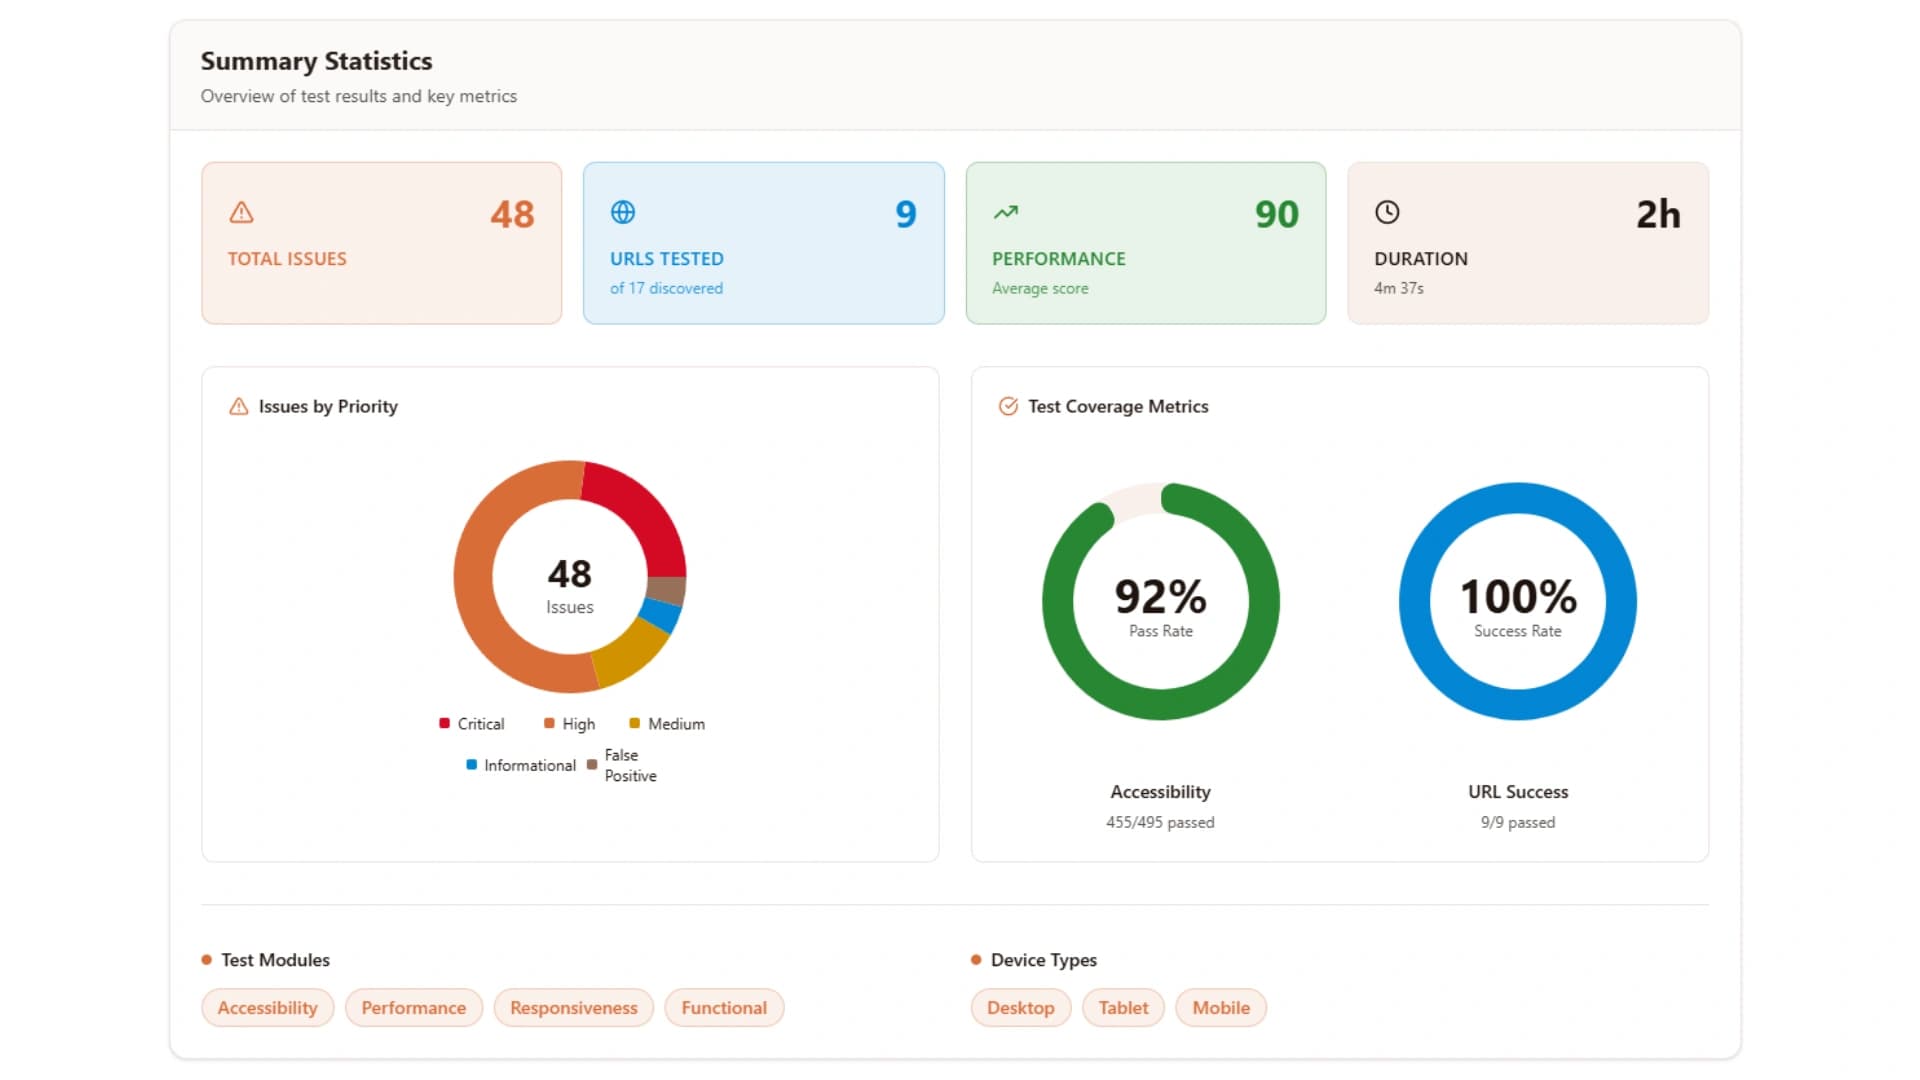Image resolution: width=1920 pixels, height=1080 pixels.
Task: Click the Responsiveness module tag
Action: pos(573,1008)
